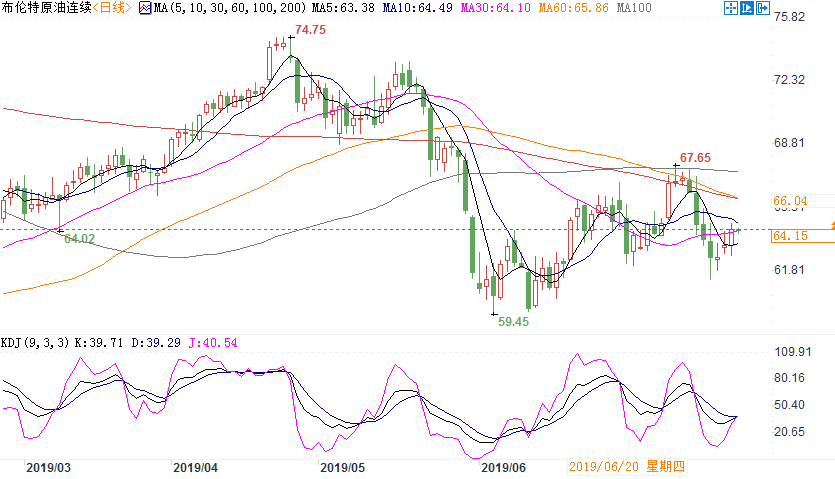Click the MA60:65.86 legend value
The height and width of the screenshot is (479, 835).
tap(573, 8)
